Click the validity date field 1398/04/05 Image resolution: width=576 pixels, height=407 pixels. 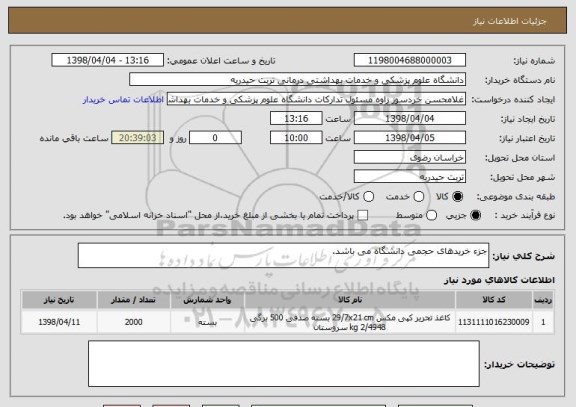click(x=410, y=138)
